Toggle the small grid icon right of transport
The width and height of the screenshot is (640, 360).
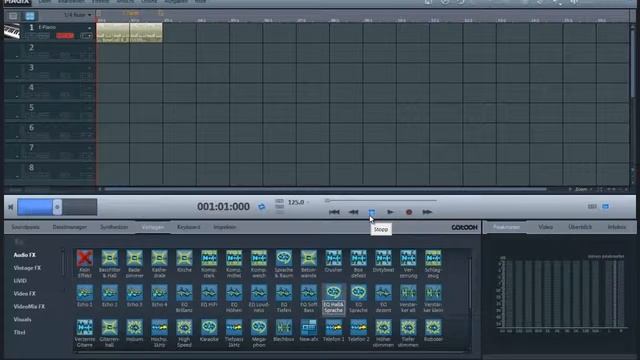click(592, 207)
